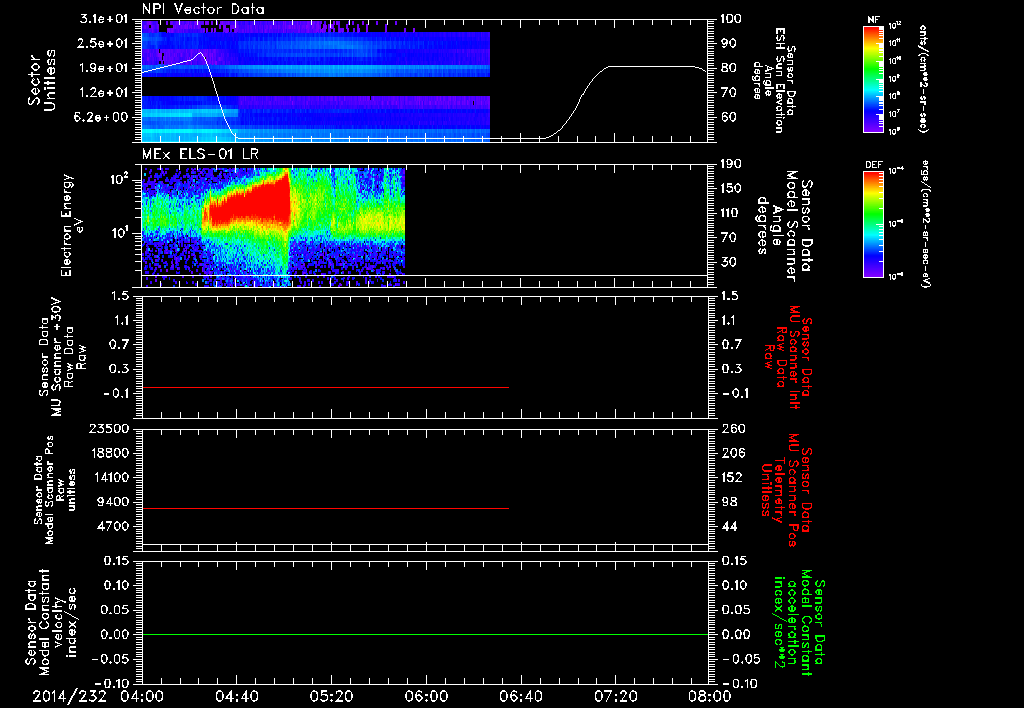Click the red line in MU Scanner +30V panel
Viewport: 1024px width, 708px height.
(325, 388)
